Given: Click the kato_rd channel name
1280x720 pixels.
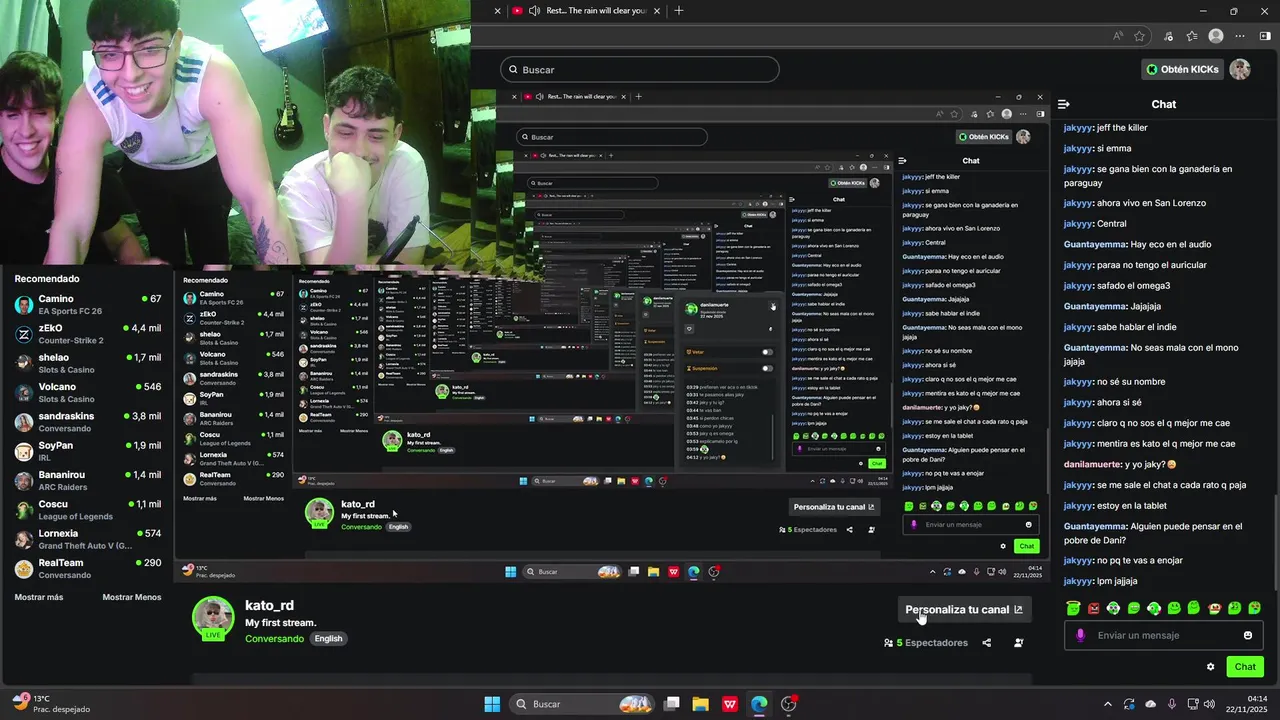Looking at the screenshot, I should click(269, 605).
